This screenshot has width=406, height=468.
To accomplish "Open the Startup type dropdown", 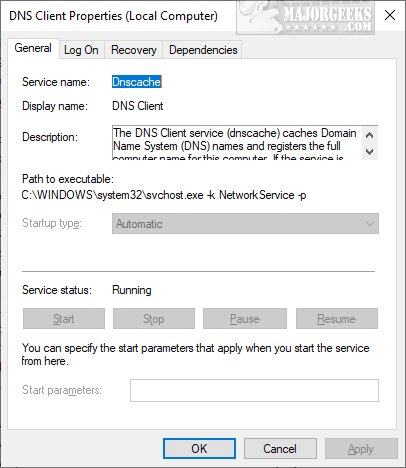I will (x=245, y=224).
